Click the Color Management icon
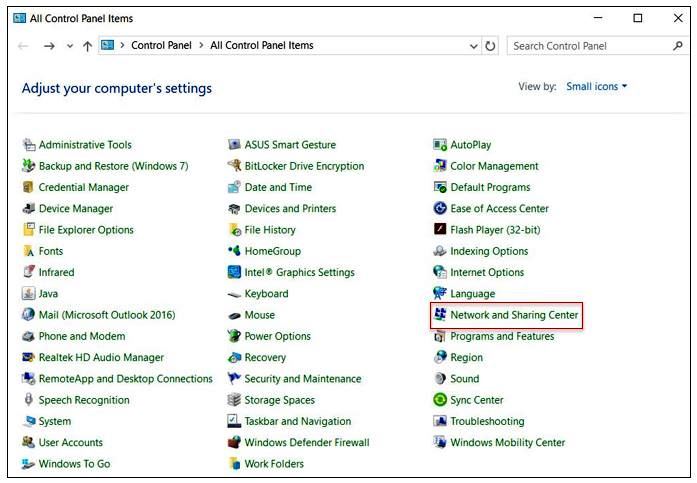Image resolution: width=697 pixels, height=483 pixels. click(440, 166)
